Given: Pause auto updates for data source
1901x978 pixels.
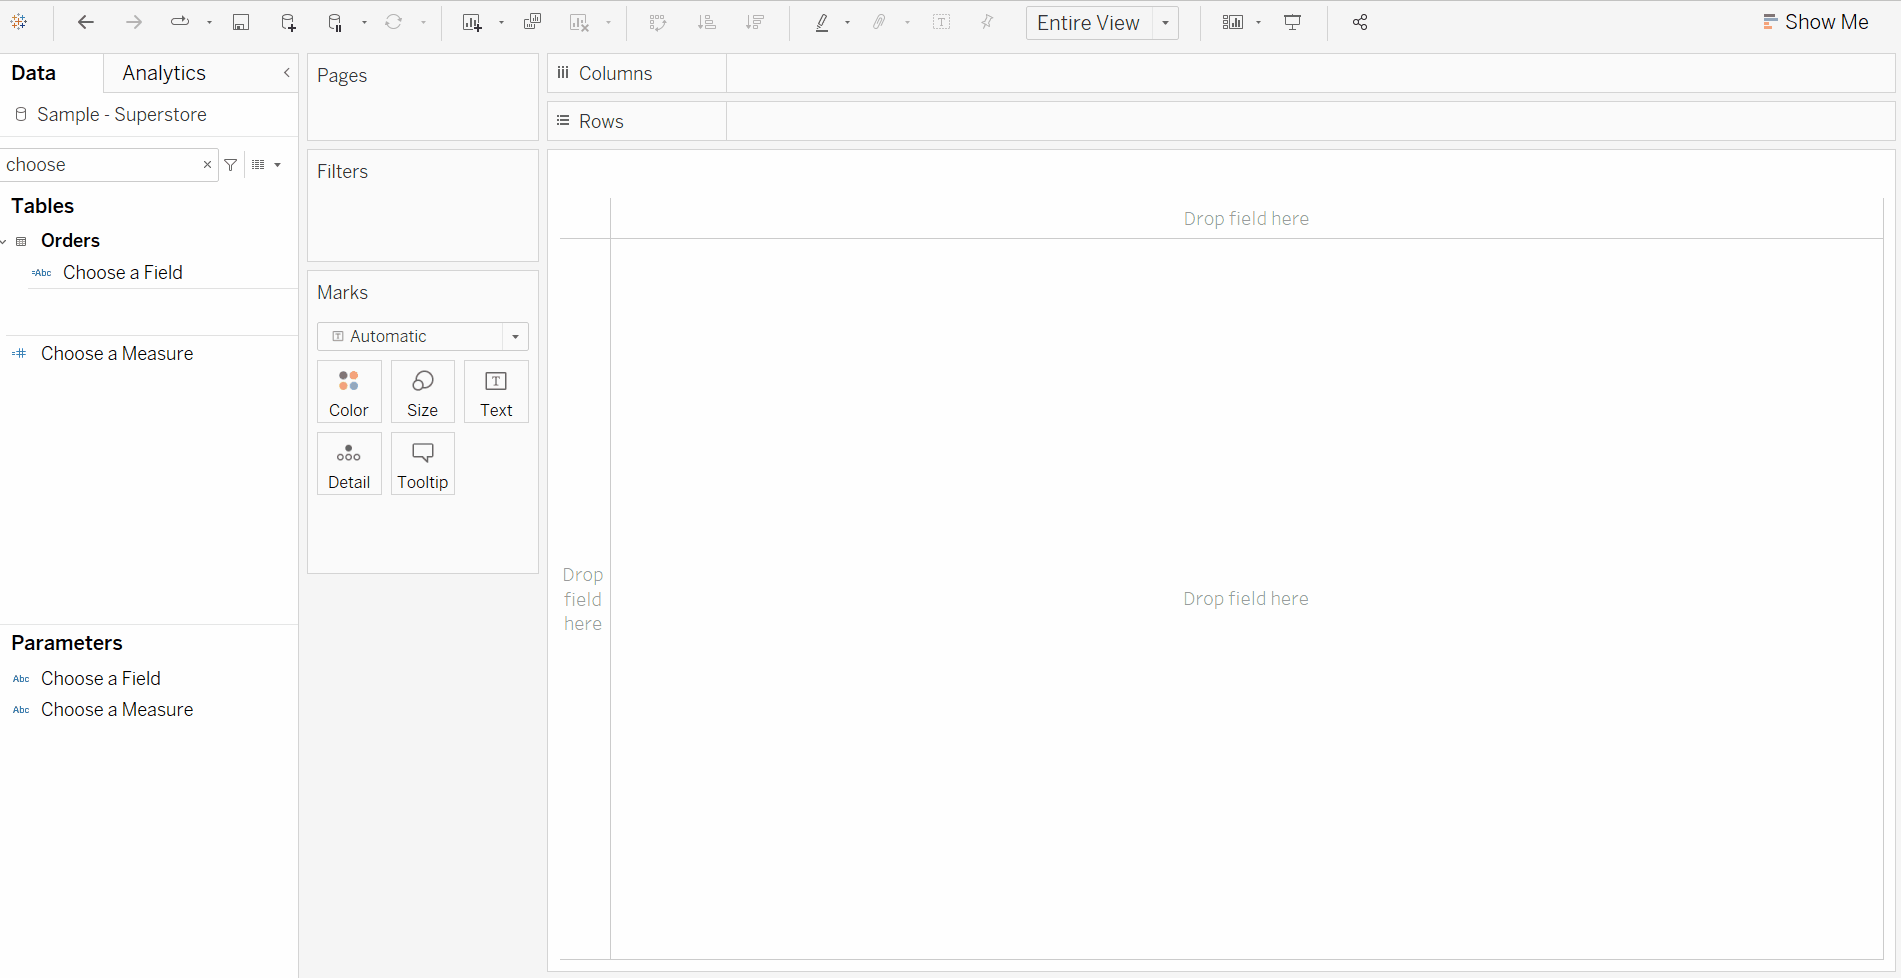Looking at the screenshot, I should point(336,22).
